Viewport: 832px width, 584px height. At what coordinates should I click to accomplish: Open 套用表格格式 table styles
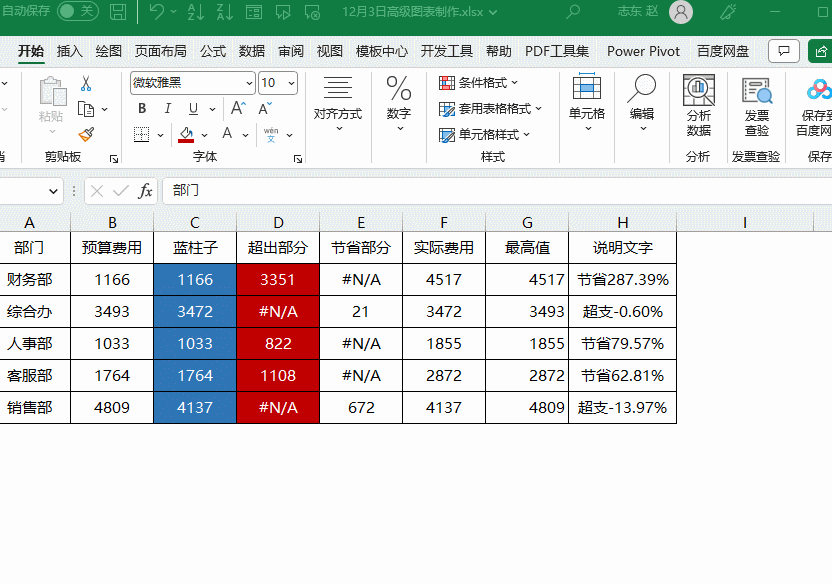click(490, 109)
